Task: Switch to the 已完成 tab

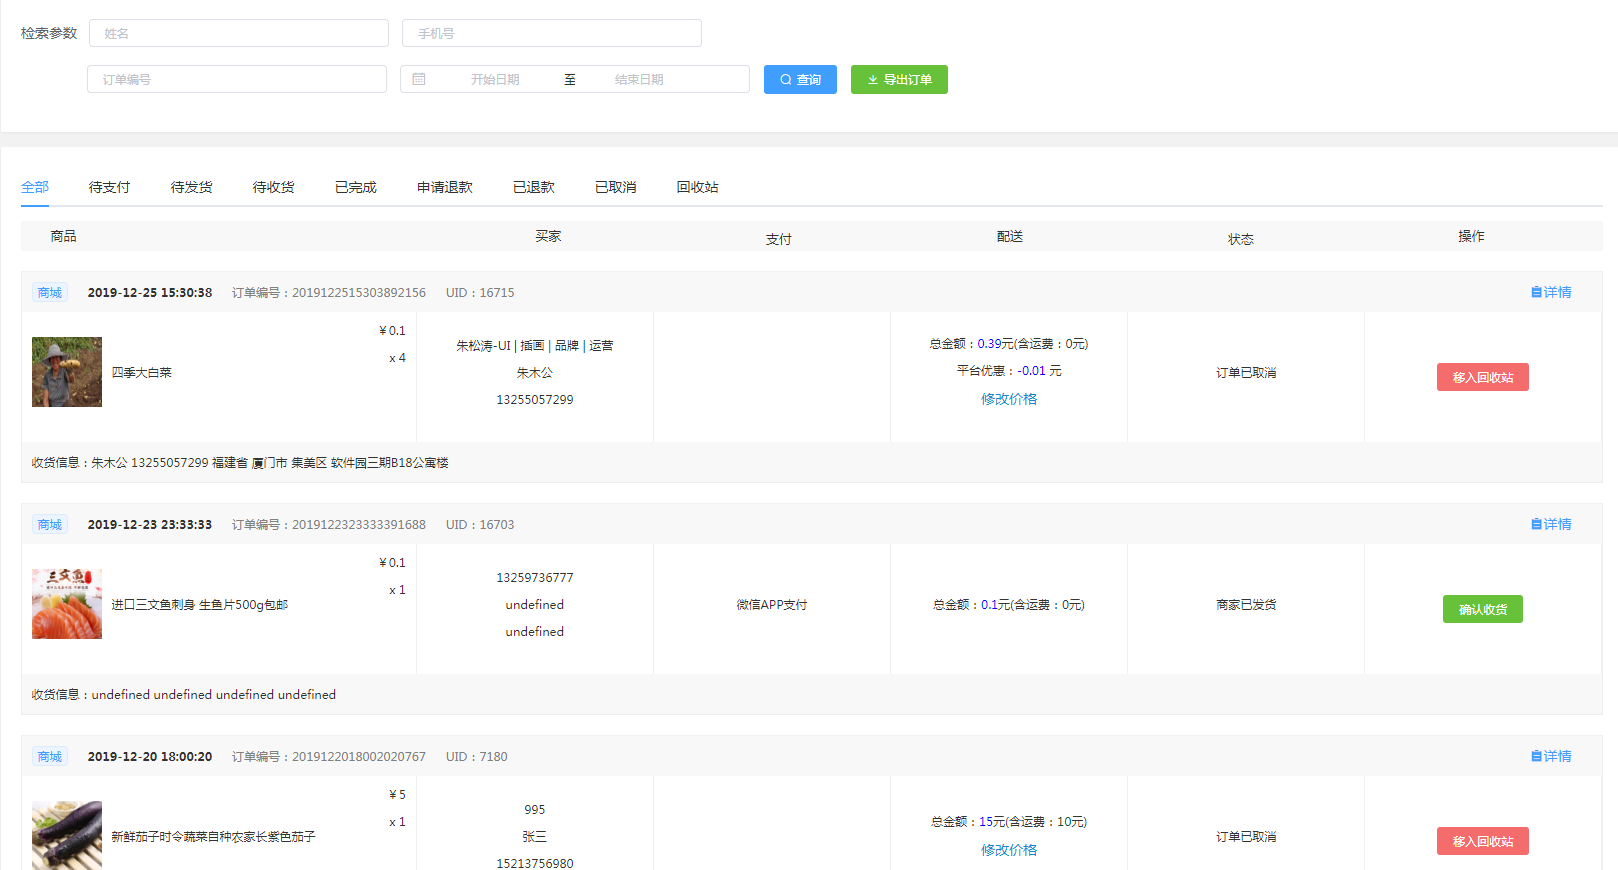Action: click(x=355, y=187)
